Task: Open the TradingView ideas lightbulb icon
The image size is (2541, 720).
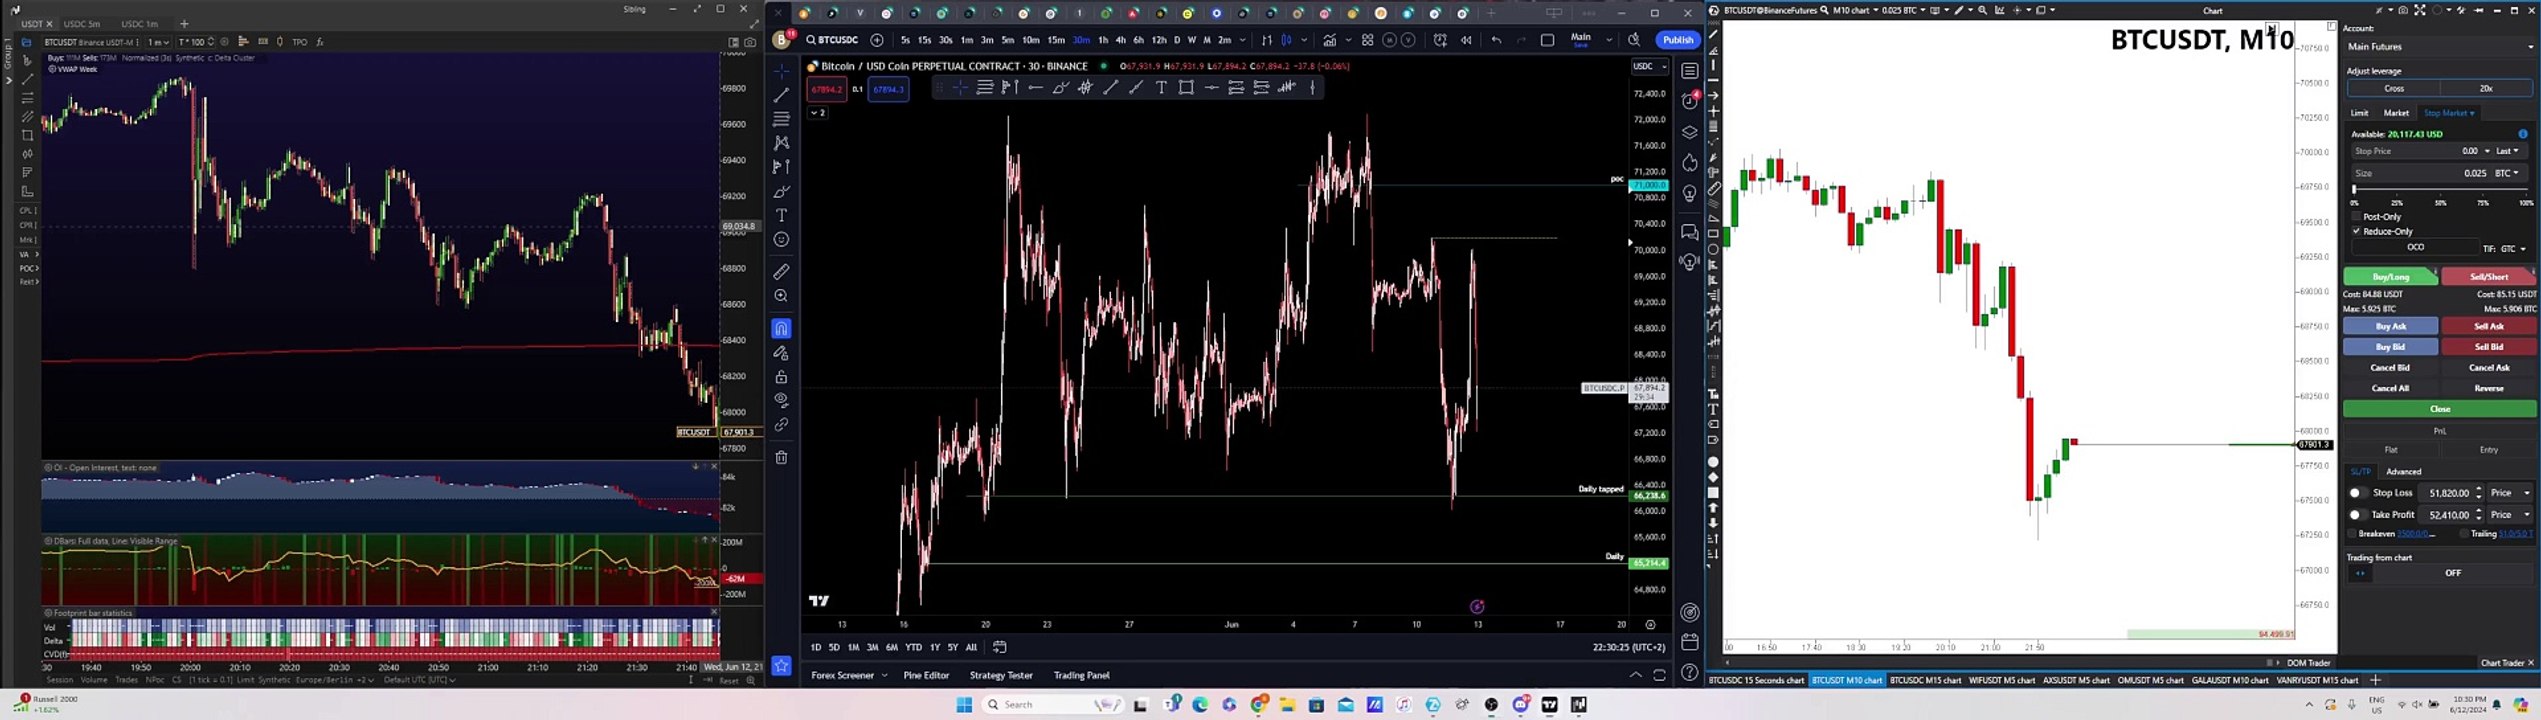Action: [x=1689, y=193]
